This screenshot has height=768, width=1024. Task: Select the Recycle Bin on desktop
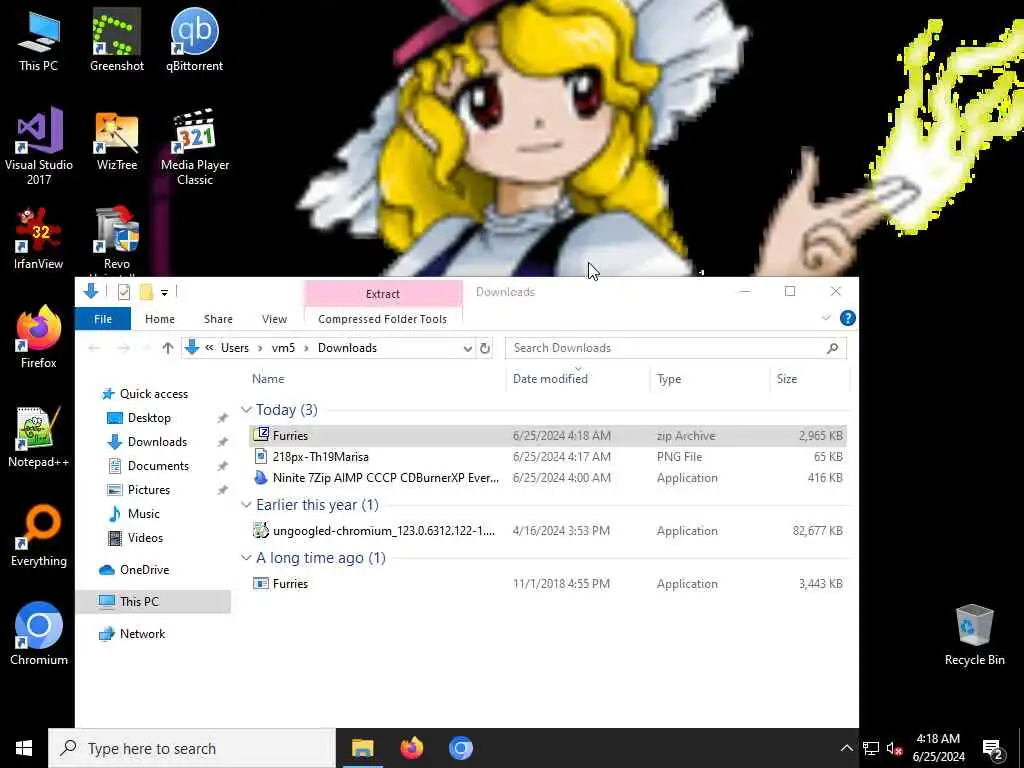pyautogui.click(x=974, y=635)
